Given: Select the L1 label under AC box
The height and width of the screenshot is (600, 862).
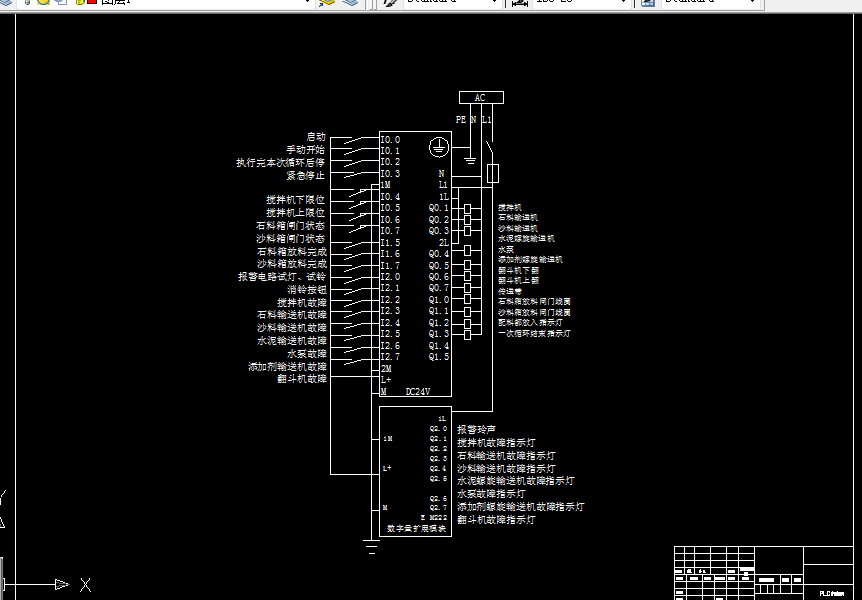Looking at the screenshot, I should pyautogui.click(x=487, y=119).
